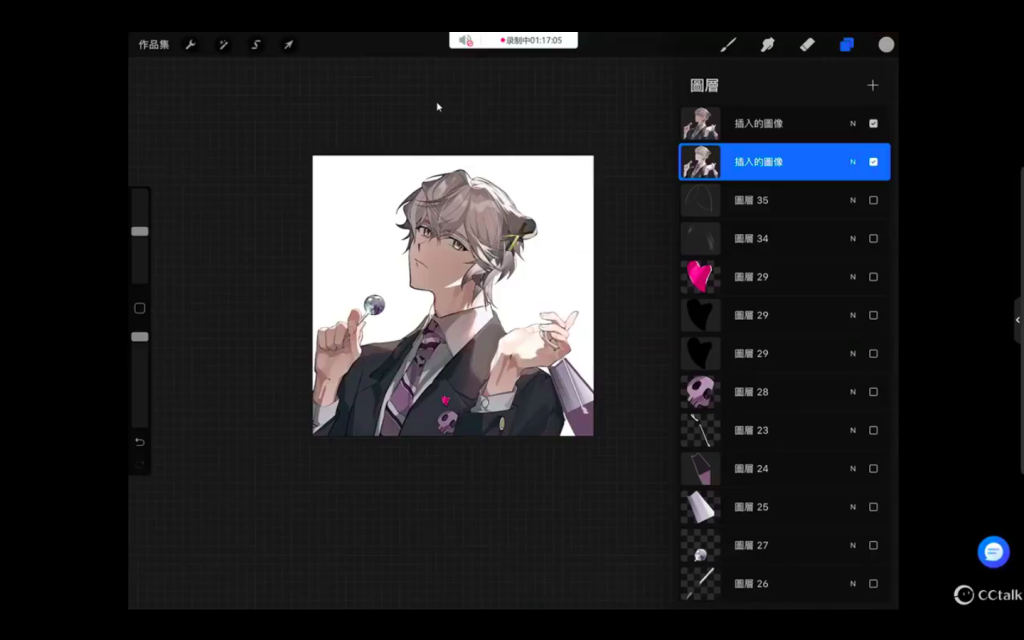Select the Paint brush tool
The width and height of the screenshot is (1024, 640).
pos(729,45)
